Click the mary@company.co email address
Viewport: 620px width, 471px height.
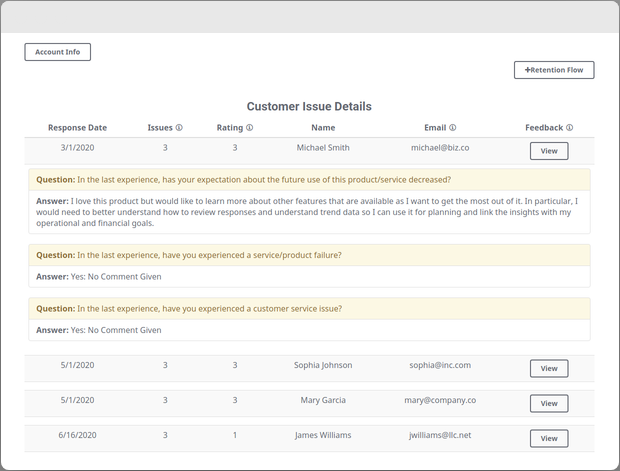pos(440,400)
